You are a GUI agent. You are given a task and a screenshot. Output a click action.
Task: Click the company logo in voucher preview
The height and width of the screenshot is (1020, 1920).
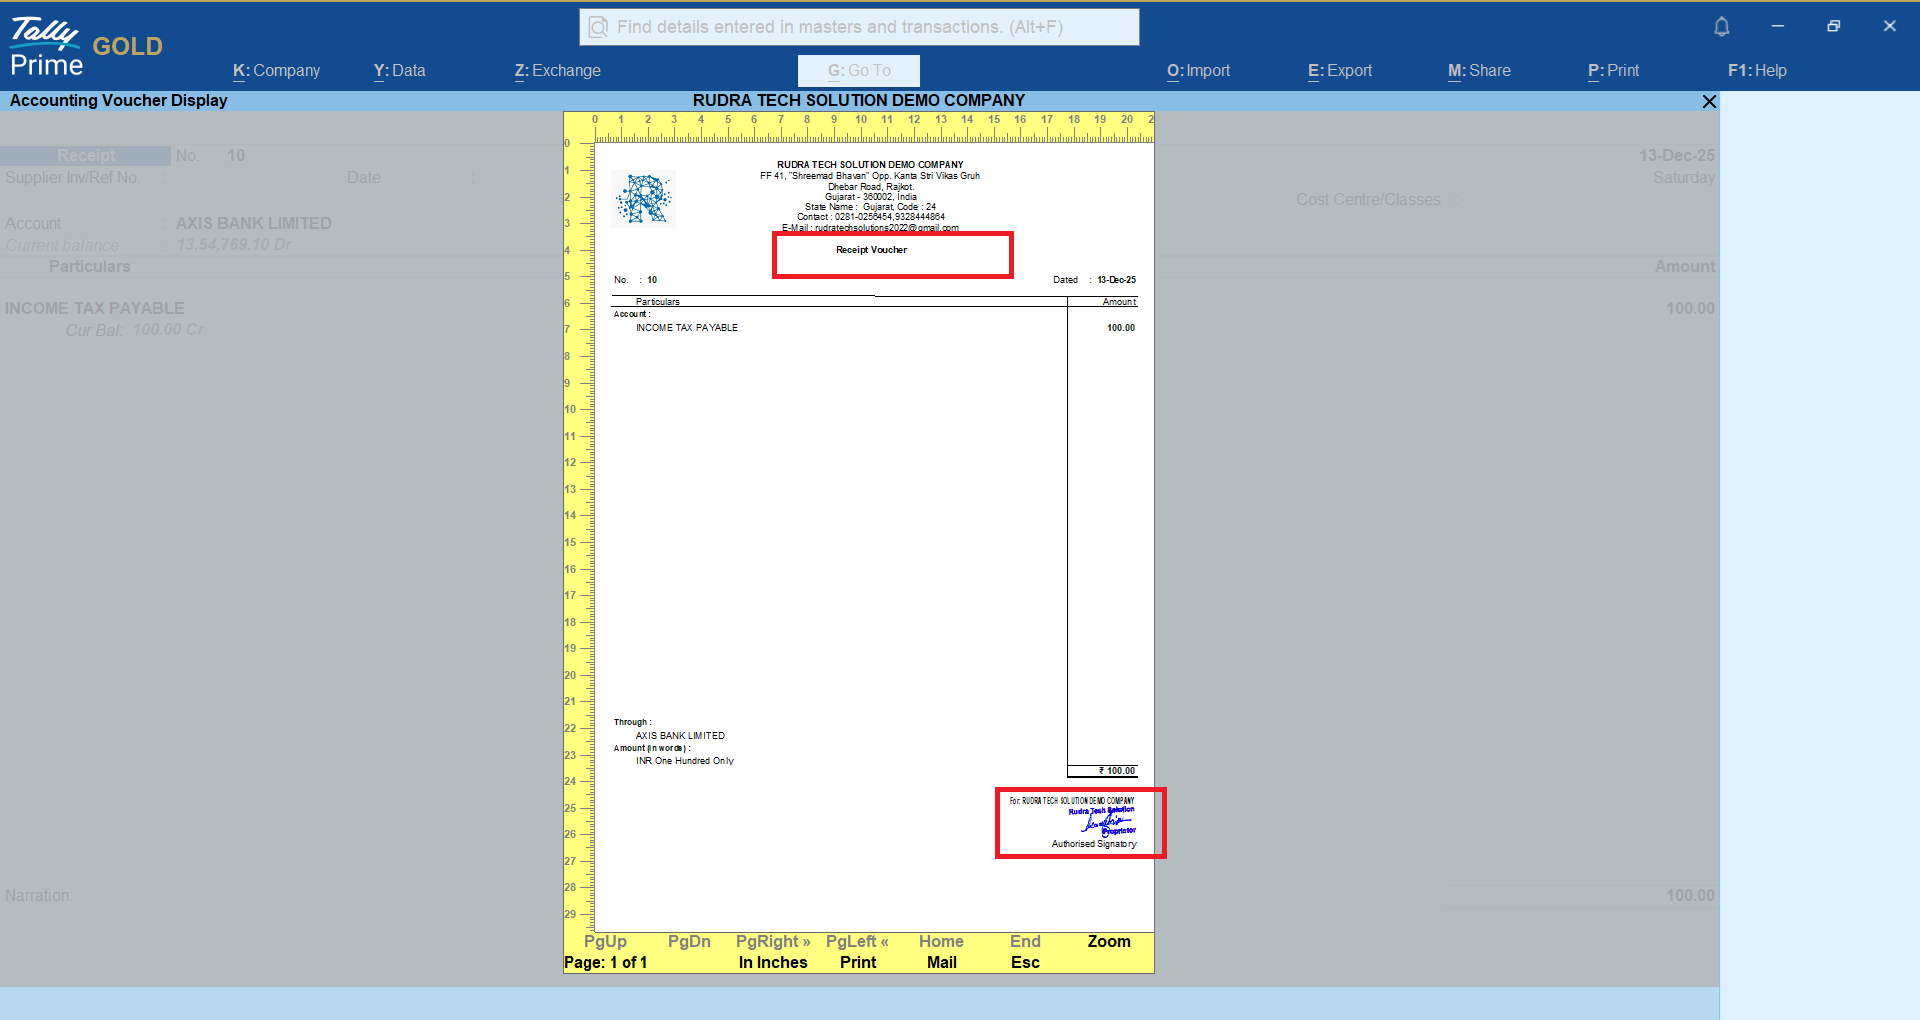click(643, 198)
